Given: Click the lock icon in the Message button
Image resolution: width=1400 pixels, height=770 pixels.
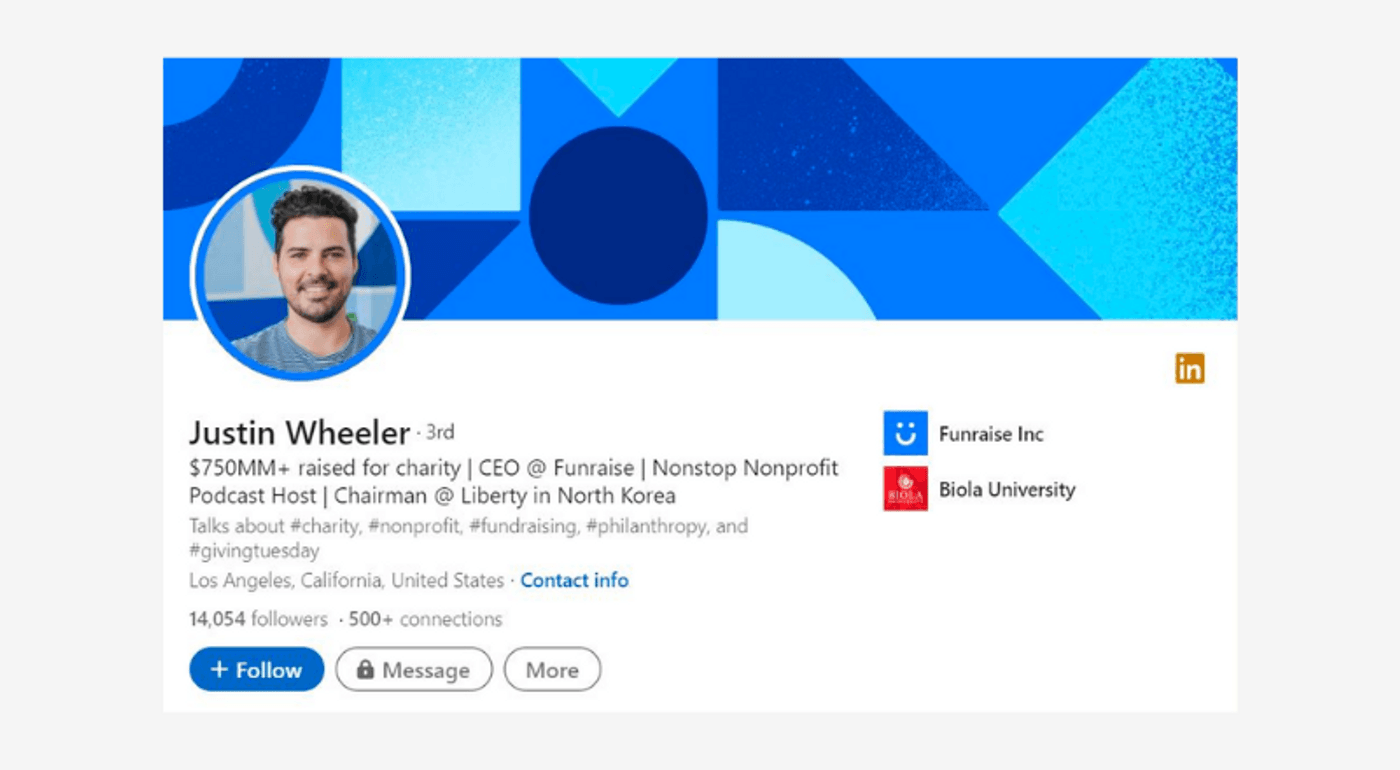Looking at the screenshot, I should (x=365, y=670).
